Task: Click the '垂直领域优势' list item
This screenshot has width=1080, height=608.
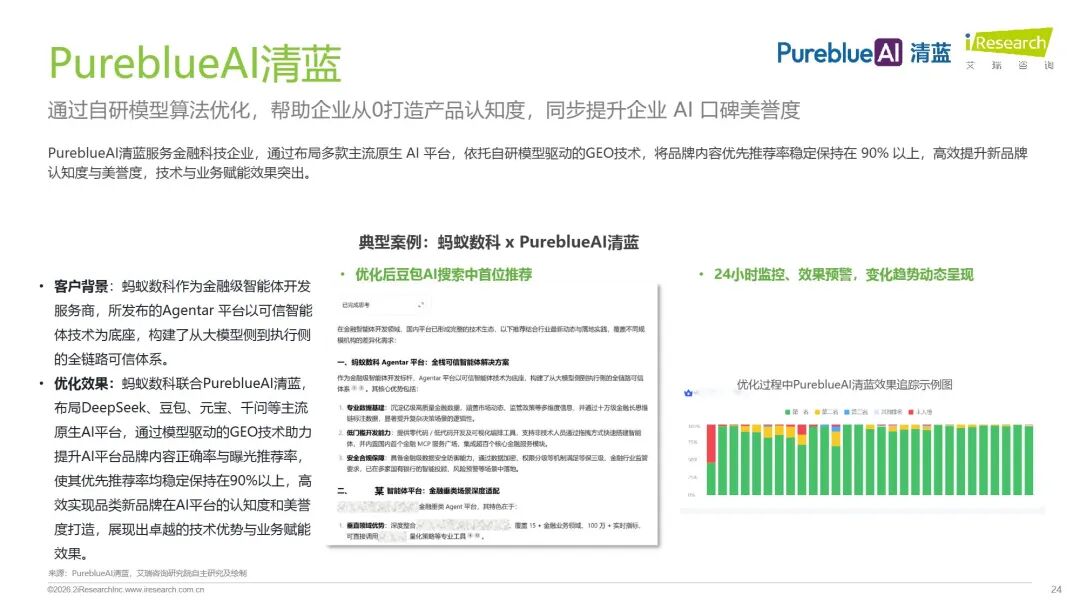Action: pos(492,530)
